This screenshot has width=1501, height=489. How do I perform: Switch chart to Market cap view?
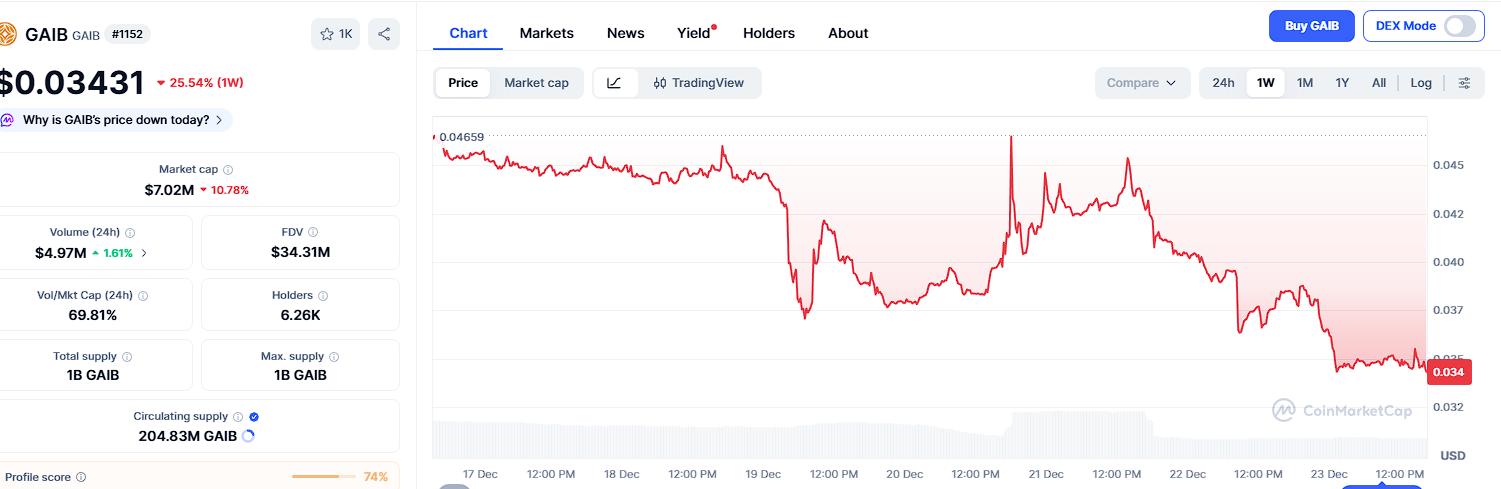pos(536,83)
